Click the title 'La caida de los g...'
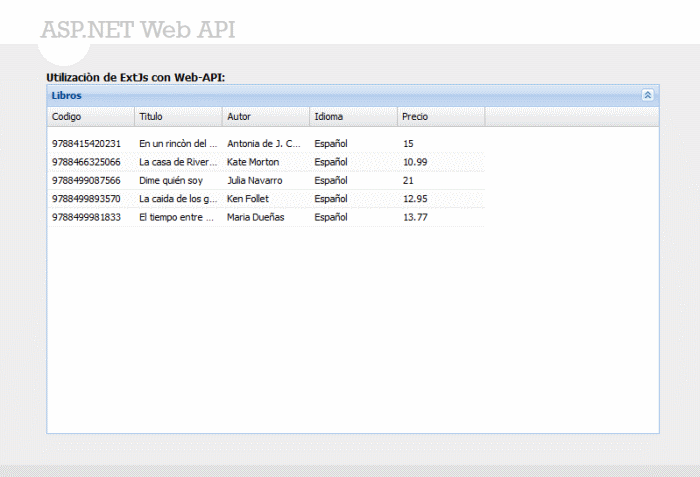The width and height of the screenshot is (700, 477). 178,199
